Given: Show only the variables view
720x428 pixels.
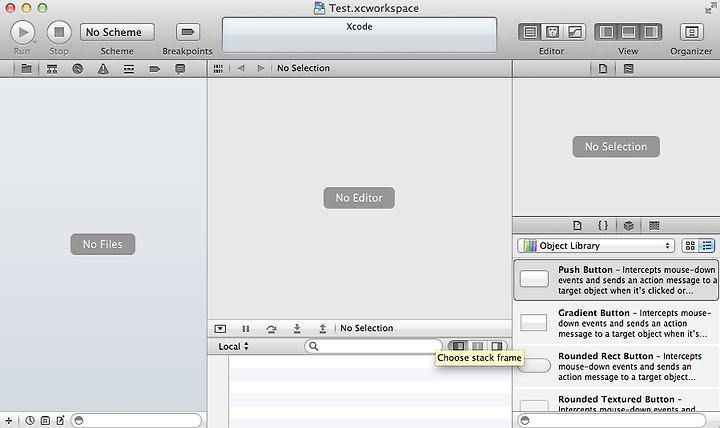Looking at the screenshot, I should click(458, 346).
